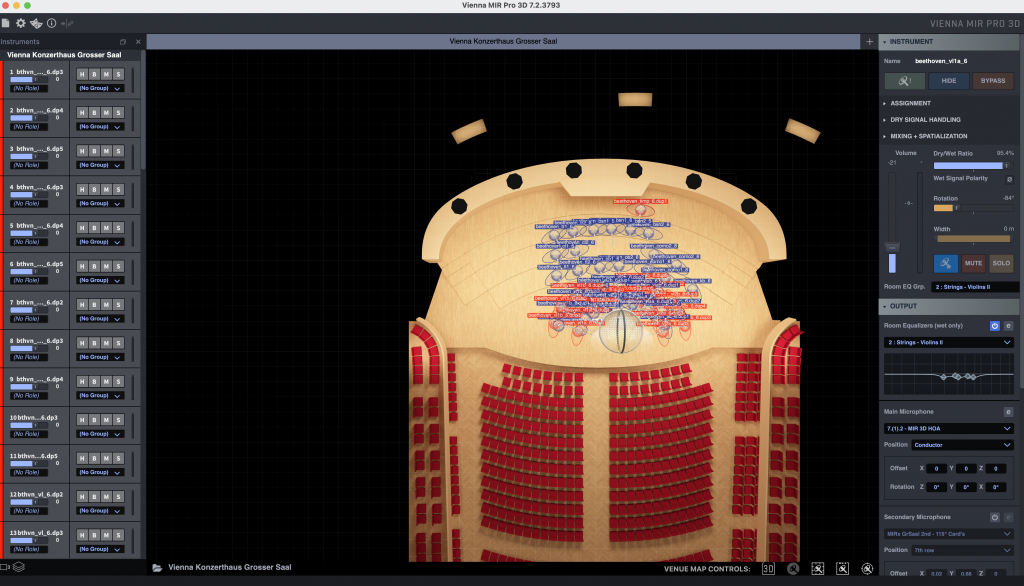Screen dimensions: 1024x586
Task: Undock the Instruments panel
Action: [x=123, y=42]
